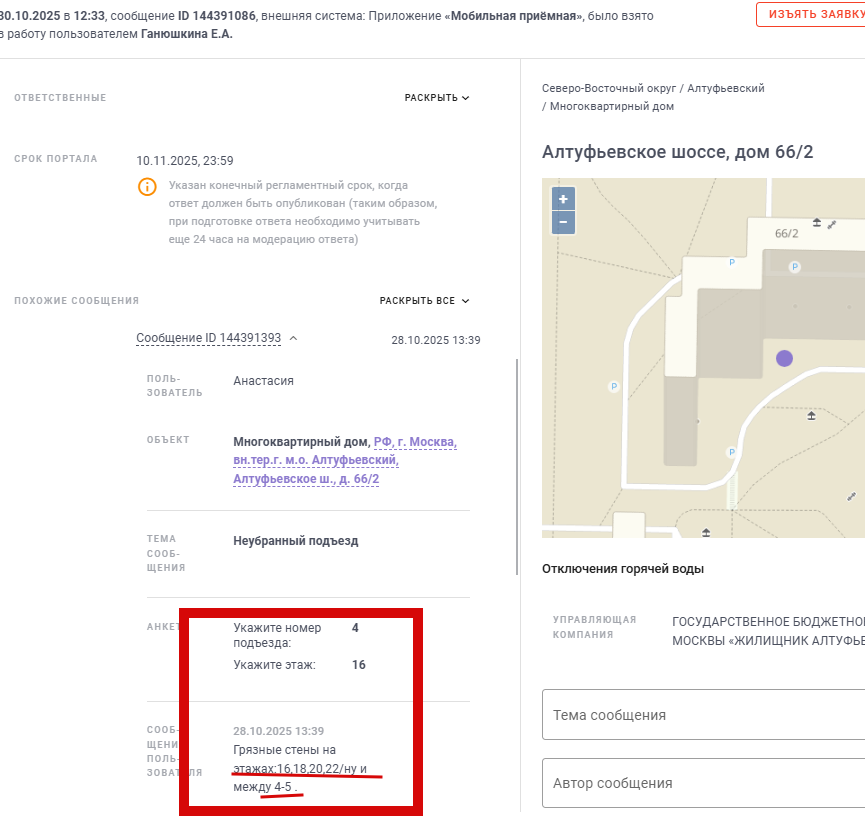Viewport: 865px width, 816px height.
Task: Collapse message using chevron next to ID 144391393
Action: click(x=293, y=338)
